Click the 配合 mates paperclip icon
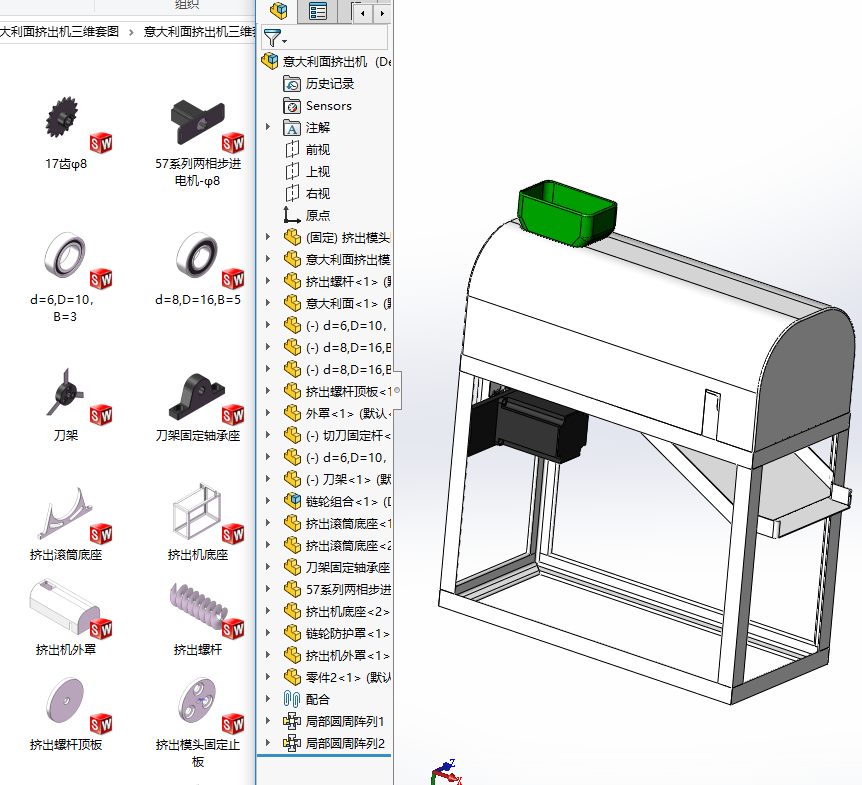The width and height of the screenshot is (862, 785). [x=291, y=699]
